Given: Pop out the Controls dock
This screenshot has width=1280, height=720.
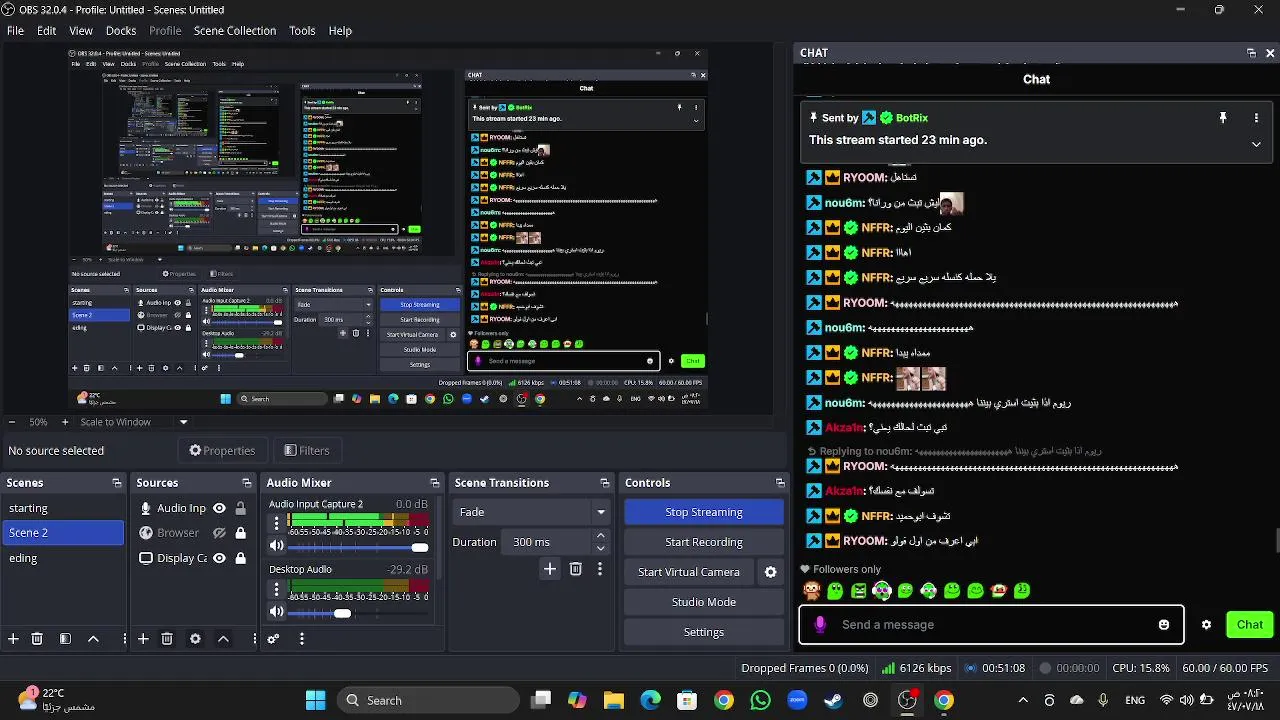Looking at the screenshot, I should 780,483.
